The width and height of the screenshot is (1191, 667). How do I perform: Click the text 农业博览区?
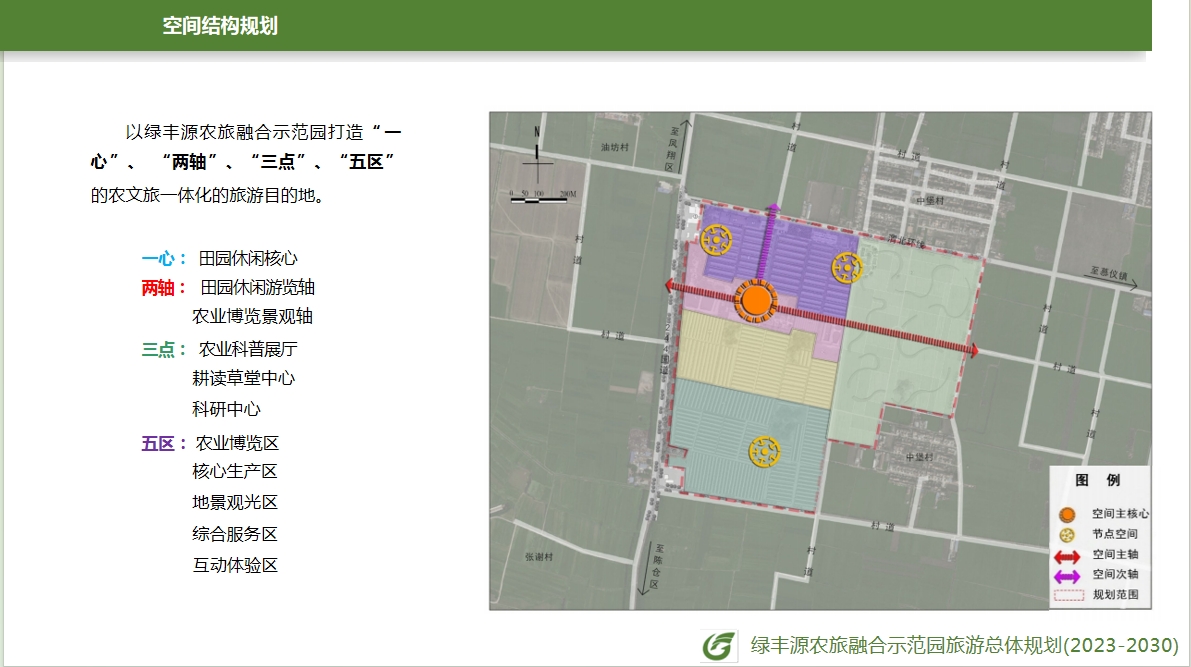click(238, 444)
